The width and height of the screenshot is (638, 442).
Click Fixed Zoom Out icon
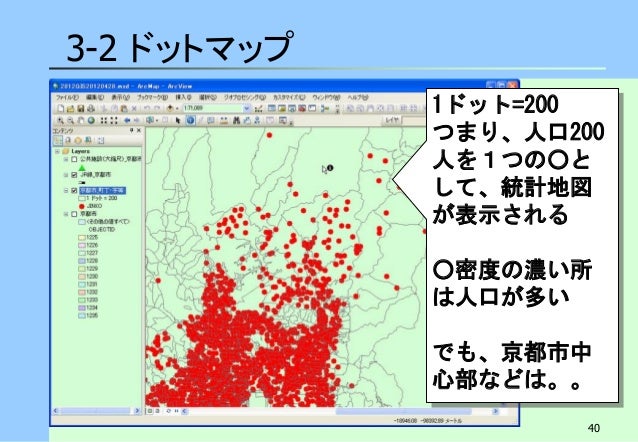pyautogui.click(x=114, y=120)
